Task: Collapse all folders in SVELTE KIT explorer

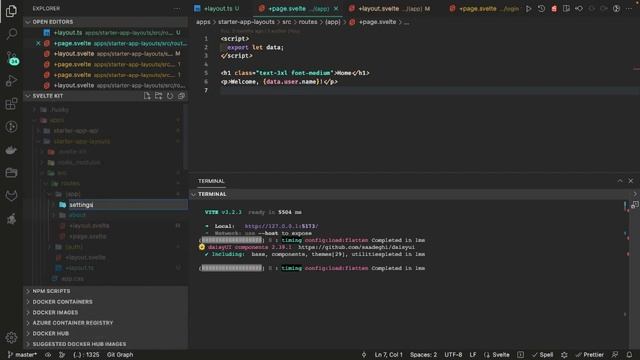Action: coord(181,96)
